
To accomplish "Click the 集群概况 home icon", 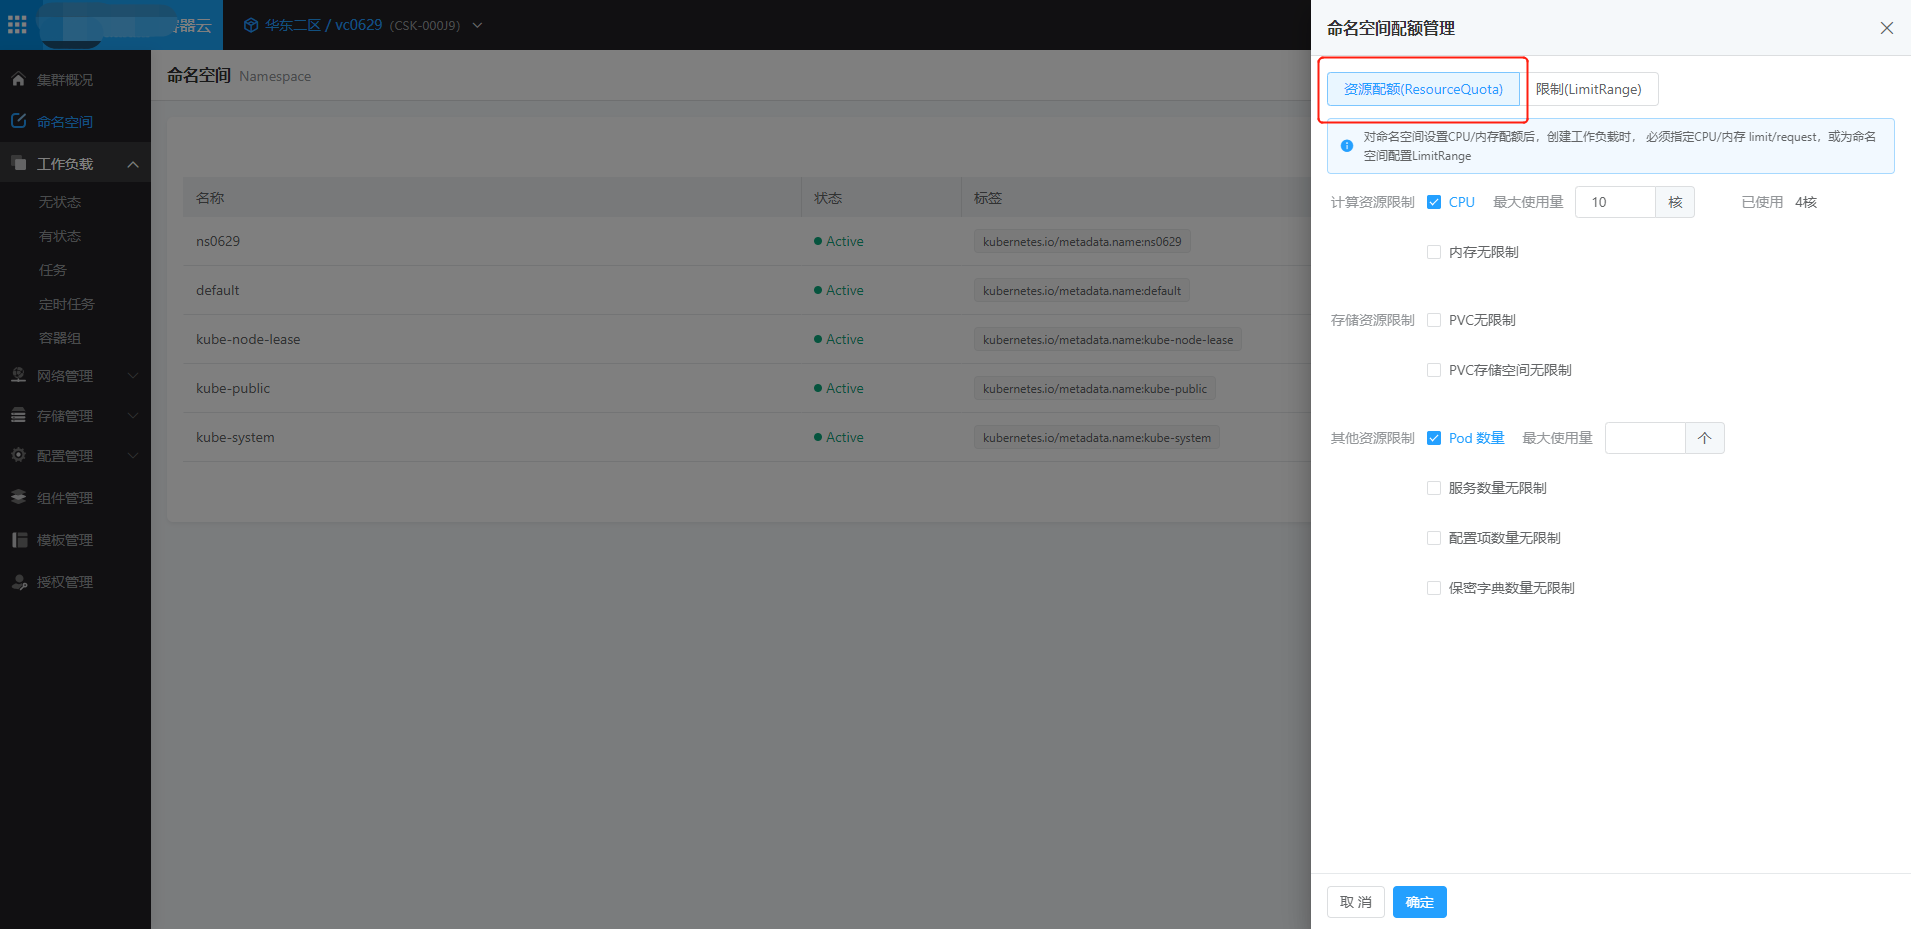I will tap(18, 79).
